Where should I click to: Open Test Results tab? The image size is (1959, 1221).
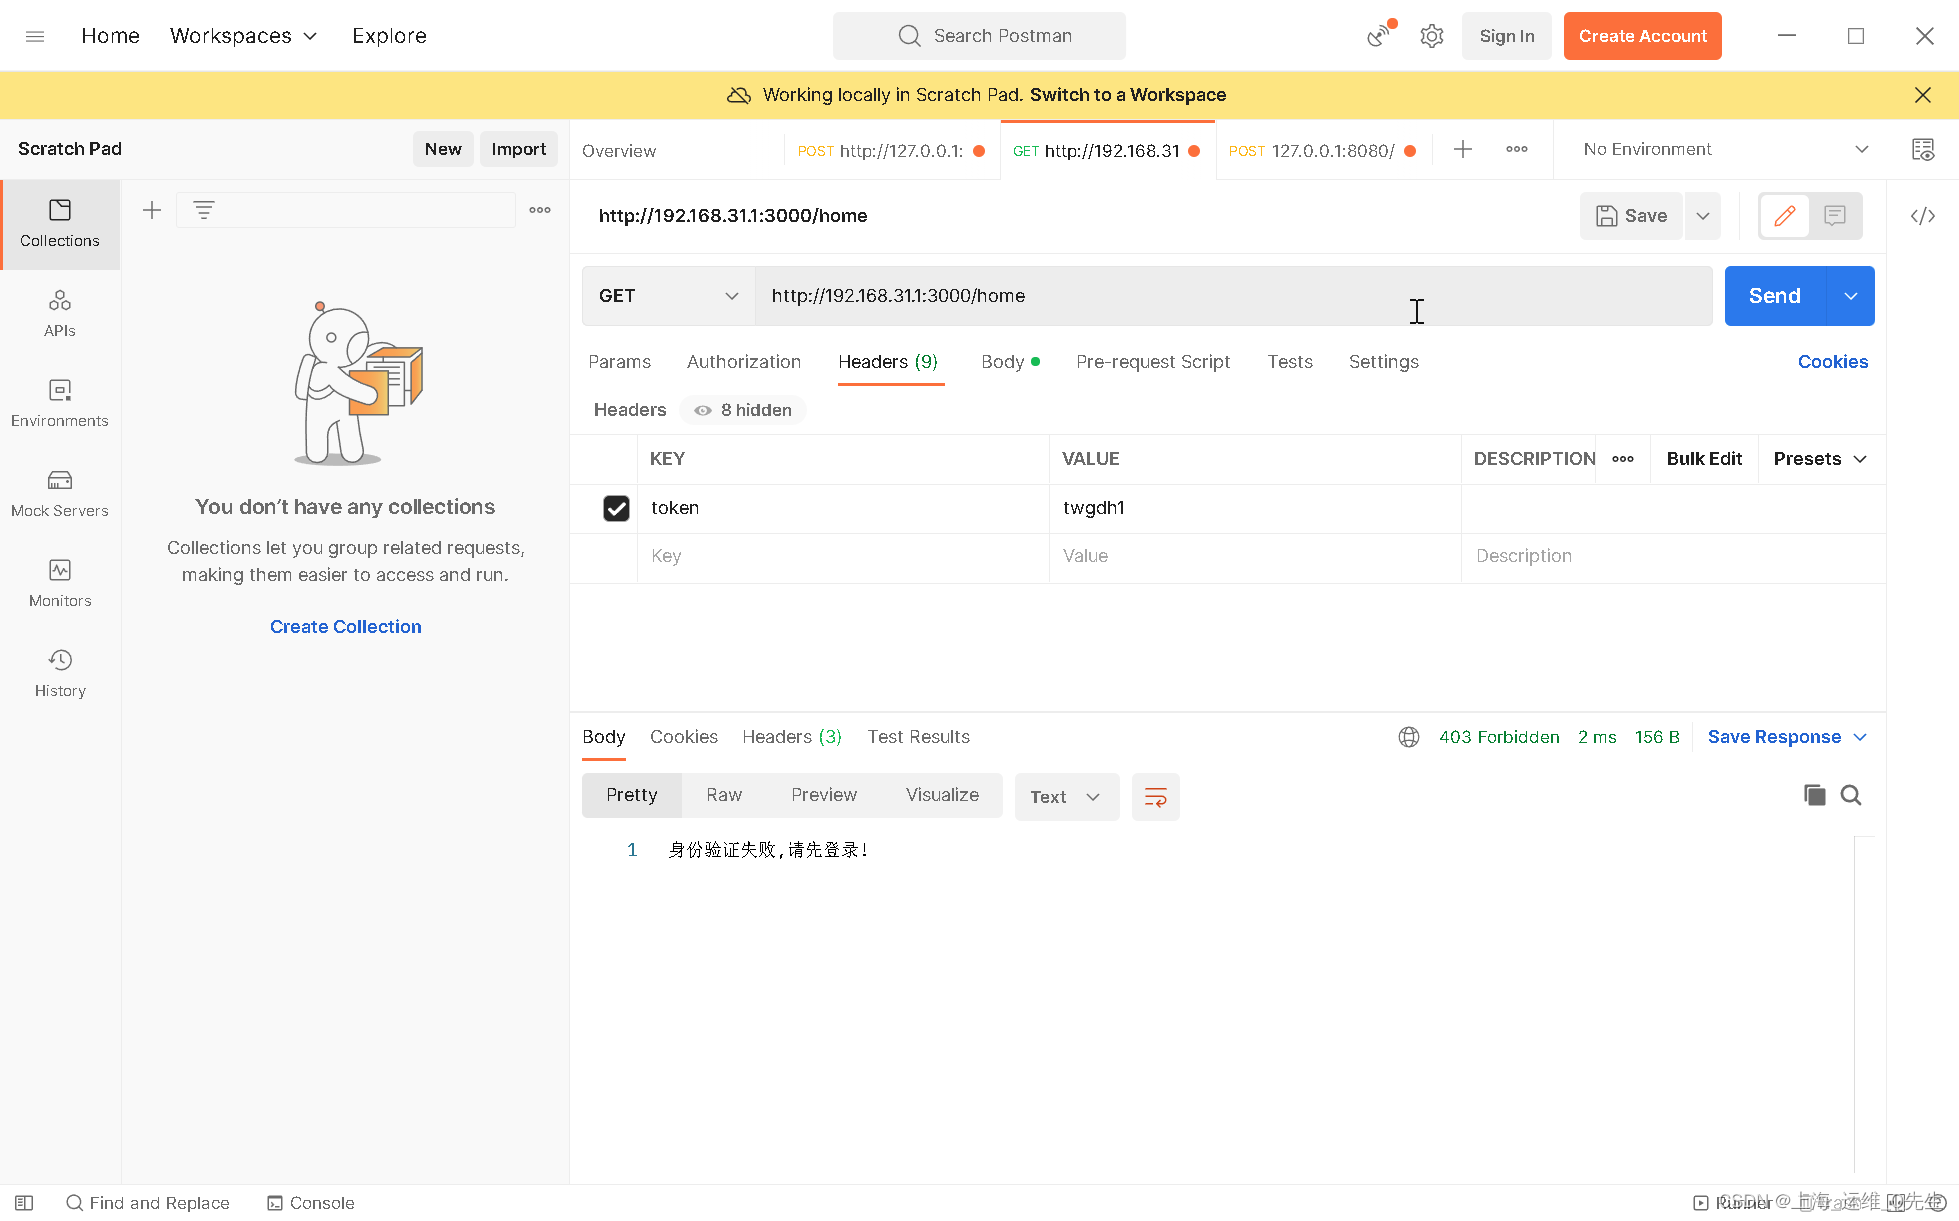(918, 737)
